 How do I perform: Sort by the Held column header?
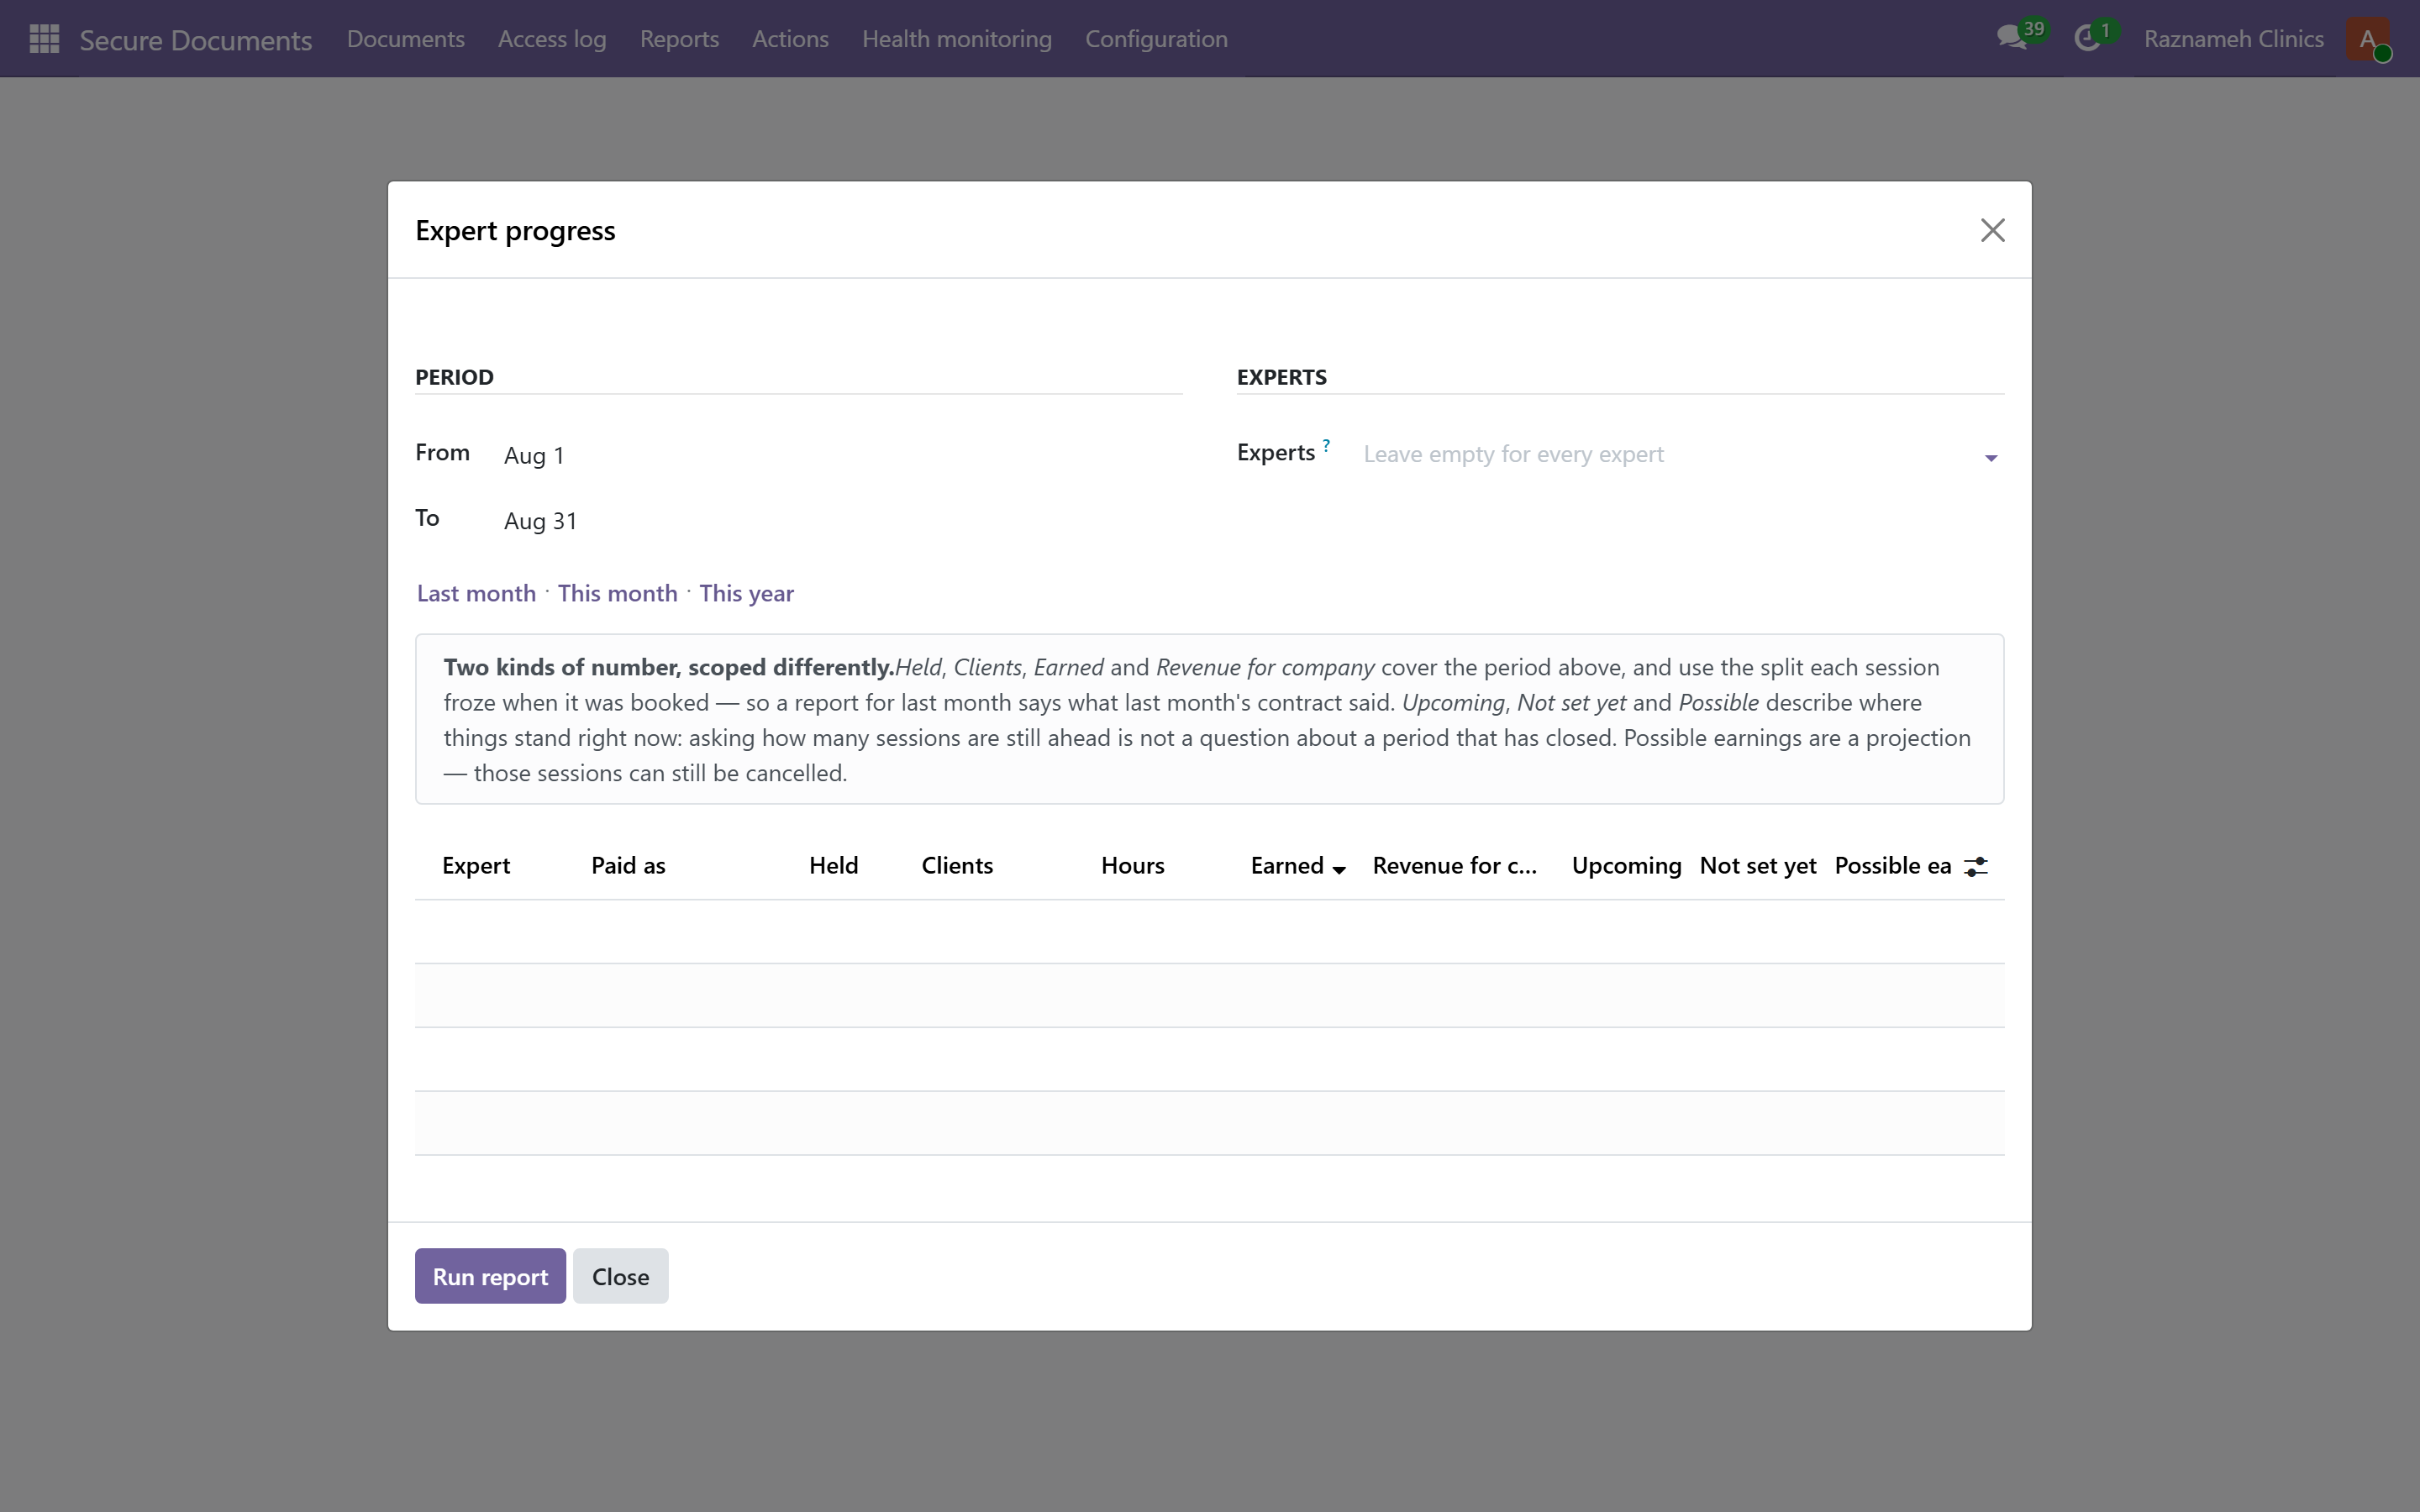pos(833,866)
